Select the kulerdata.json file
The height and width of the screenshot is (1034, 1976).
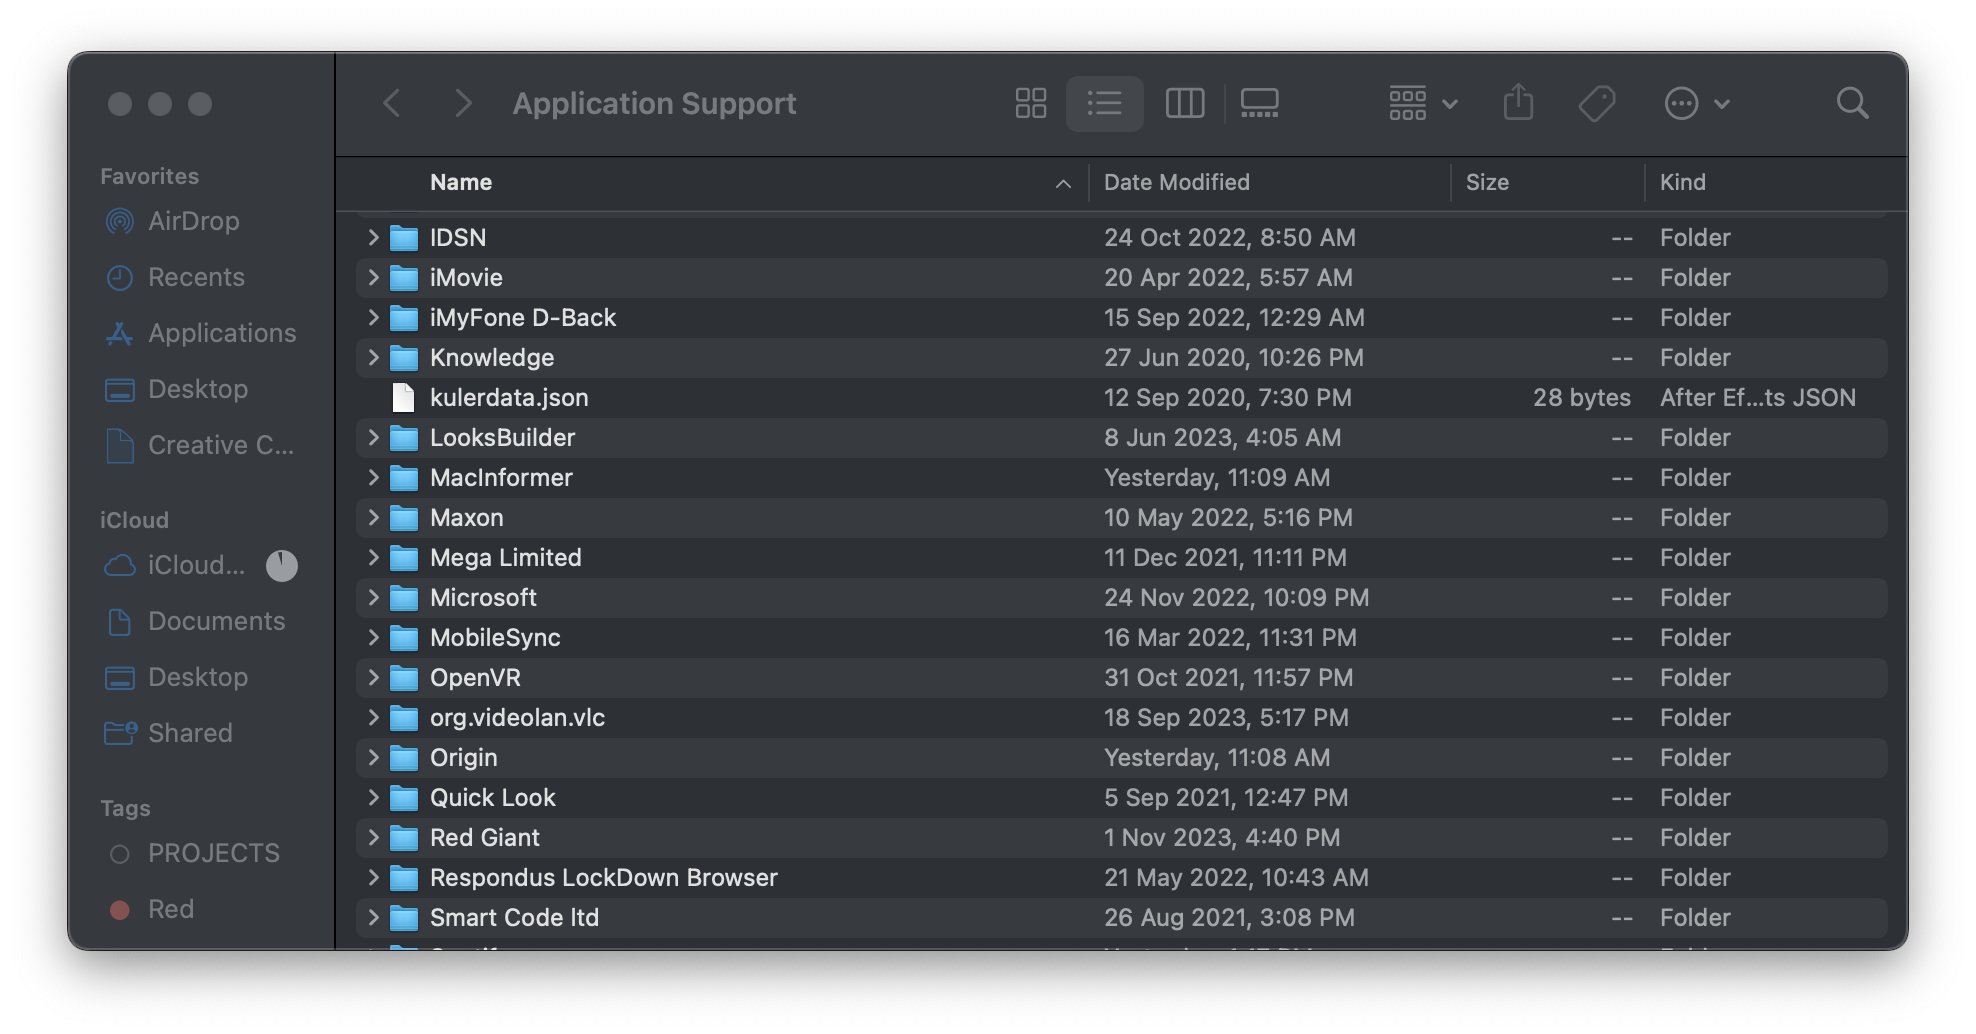pos(509,398)
